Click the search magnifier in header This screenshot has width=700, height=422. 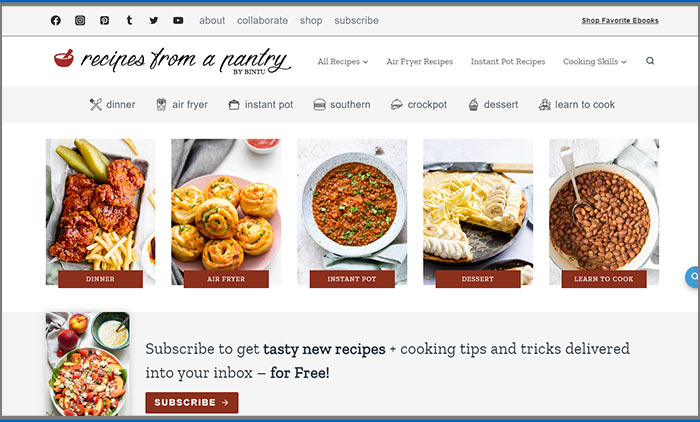click(650, 61)
